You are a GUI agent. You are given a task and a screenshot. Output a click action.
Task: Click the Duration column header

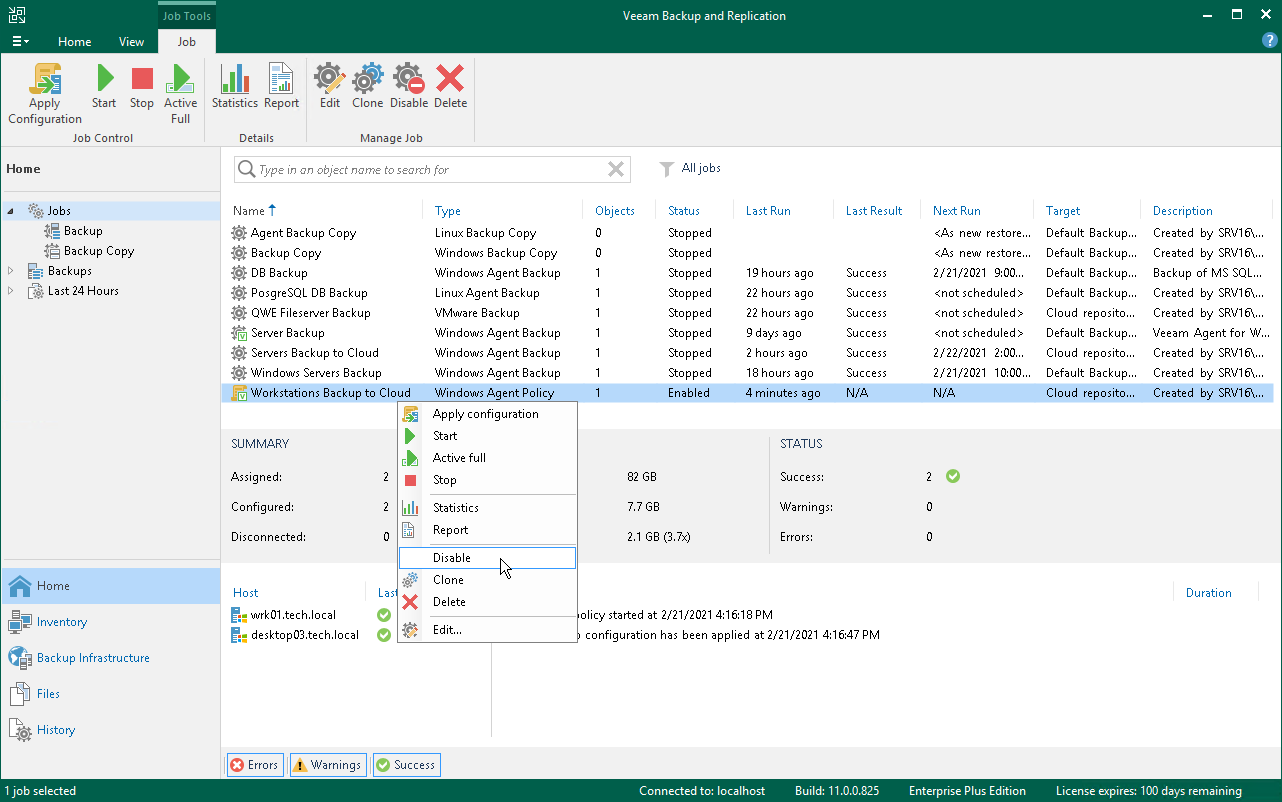coord(1208,593)
